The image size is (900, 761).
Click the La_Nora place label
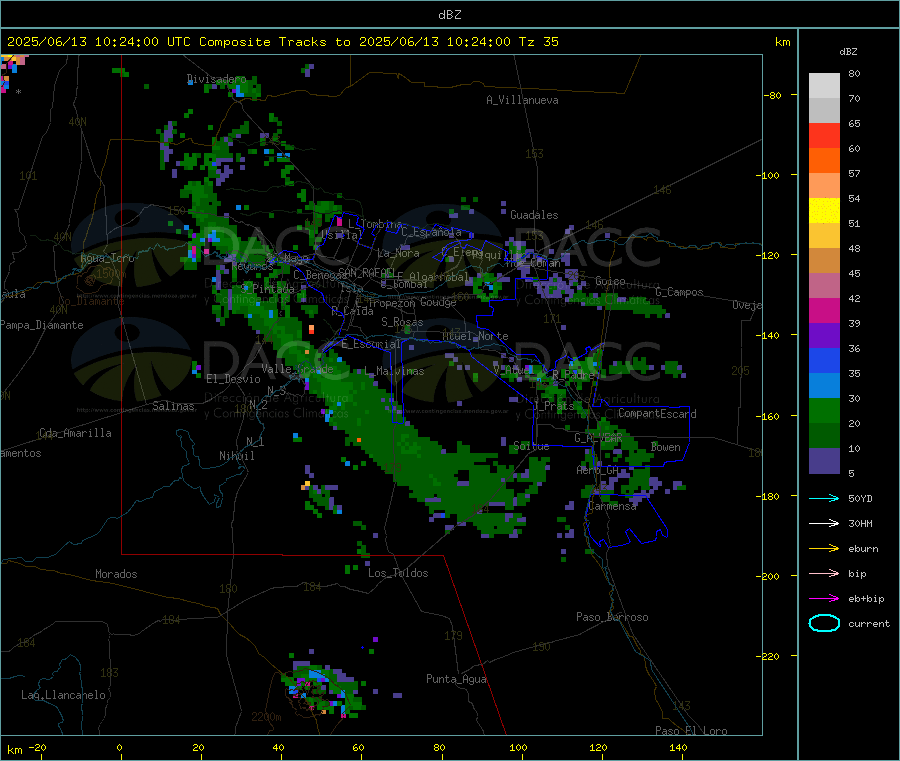(x=398, y=253)
